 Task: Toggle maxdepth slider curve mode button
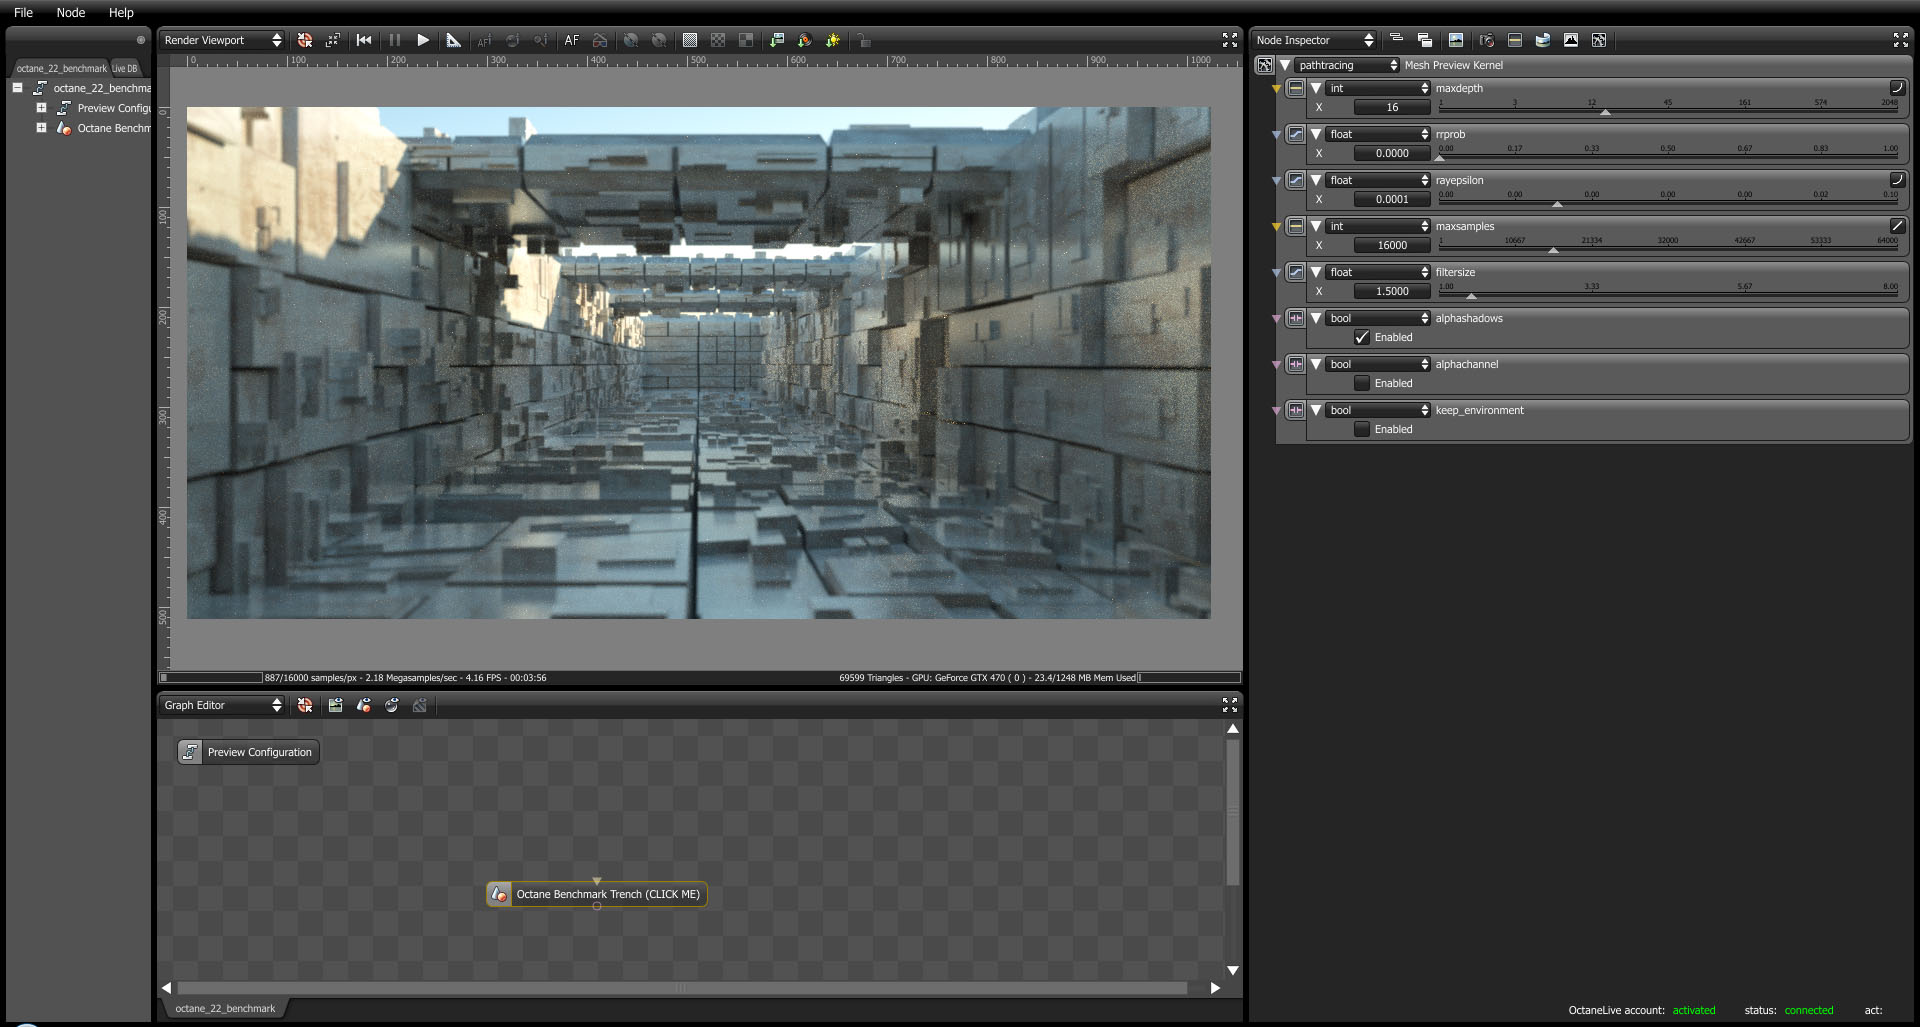point(1897,88)
